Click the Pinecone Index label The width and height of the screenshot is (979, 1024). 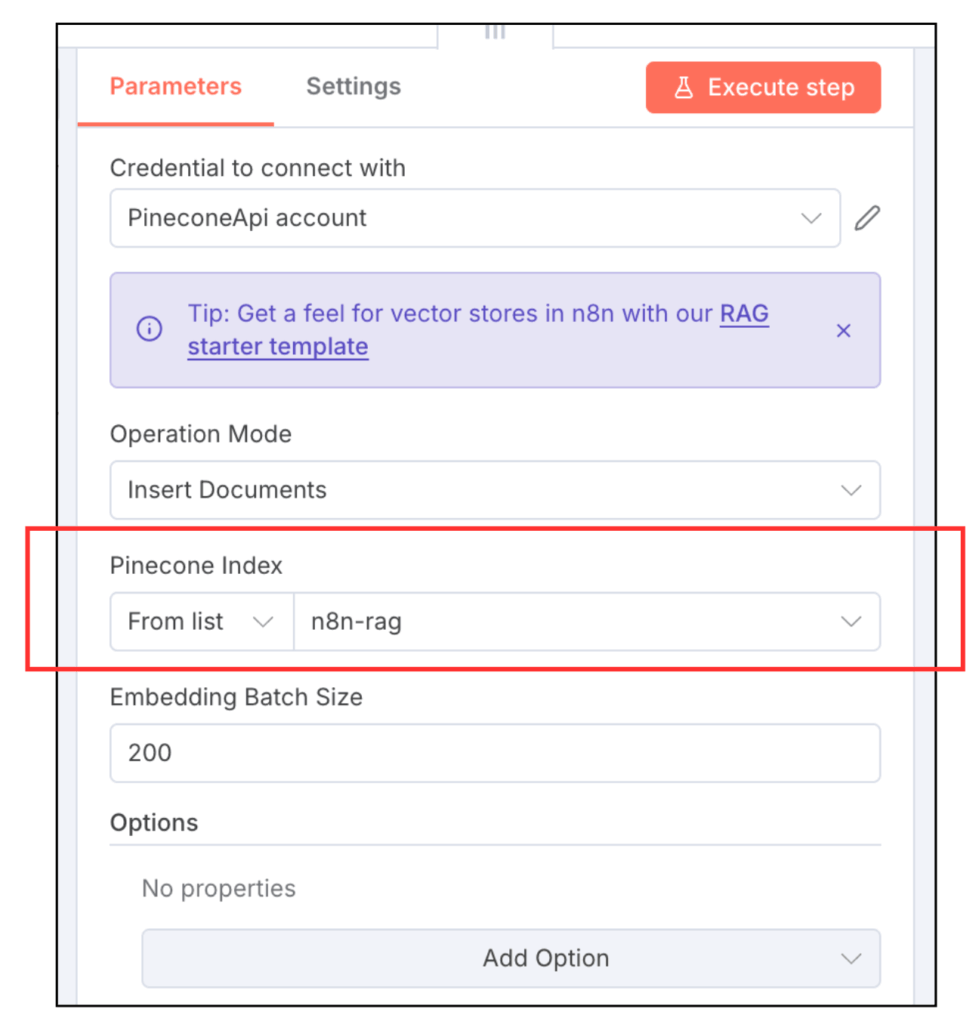pos(196,565)
